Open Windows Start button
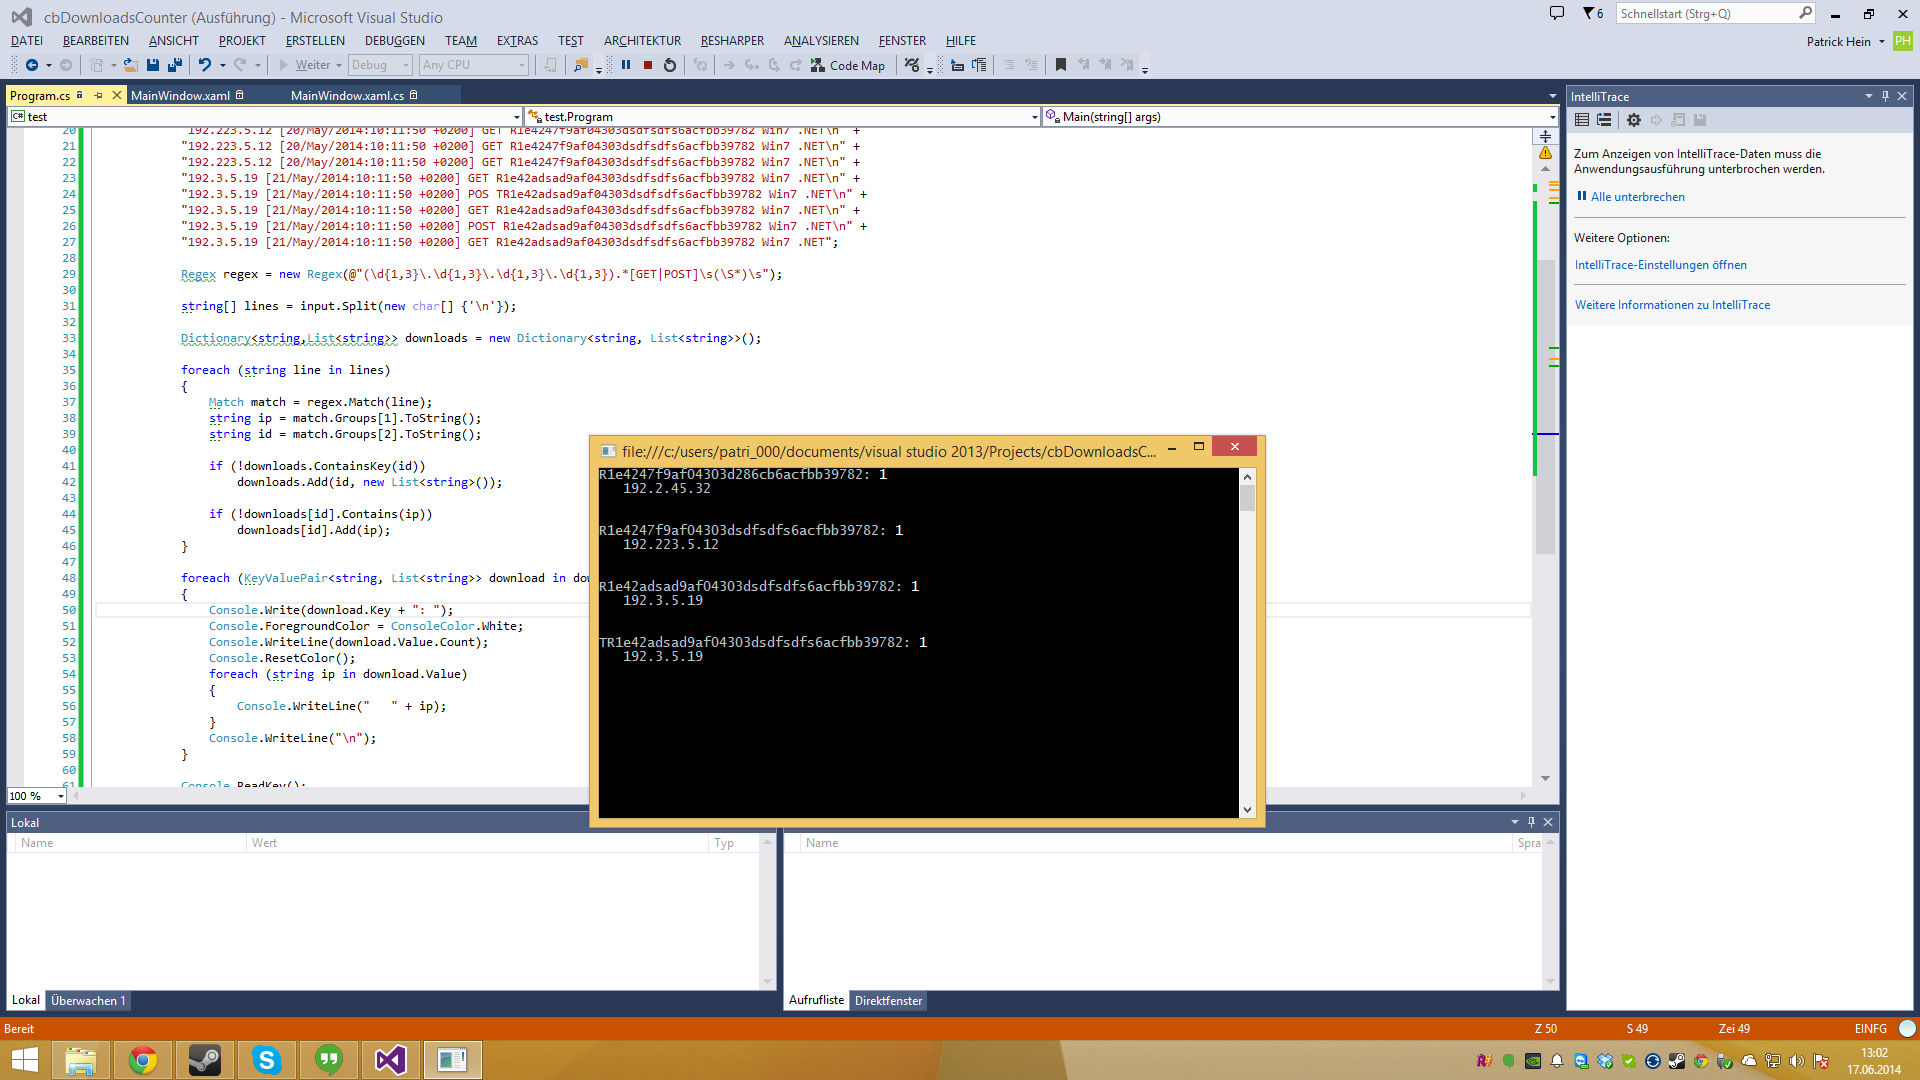The height and width of the screenshot is (1080, 1920). point(24,1060)
